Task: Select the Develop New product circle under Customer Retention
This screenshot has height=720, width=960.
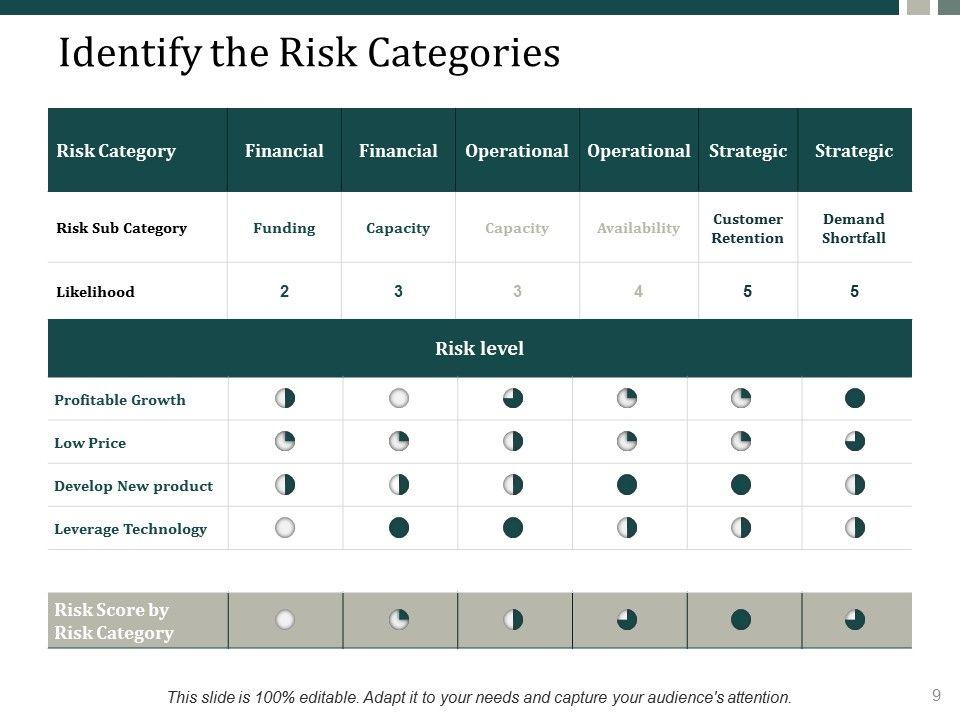Action: 741,485
